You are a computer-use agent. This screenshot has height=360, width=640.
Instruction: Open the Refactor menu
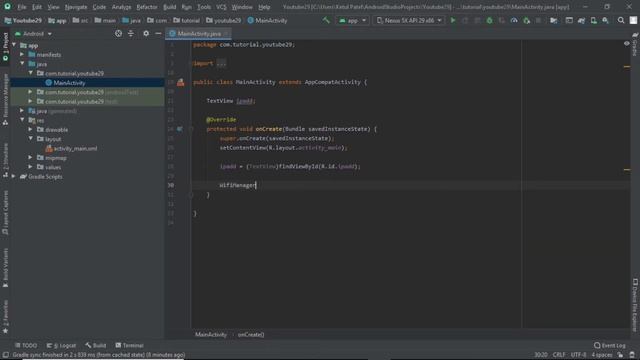pyautogui.click(x=147, y=7)
